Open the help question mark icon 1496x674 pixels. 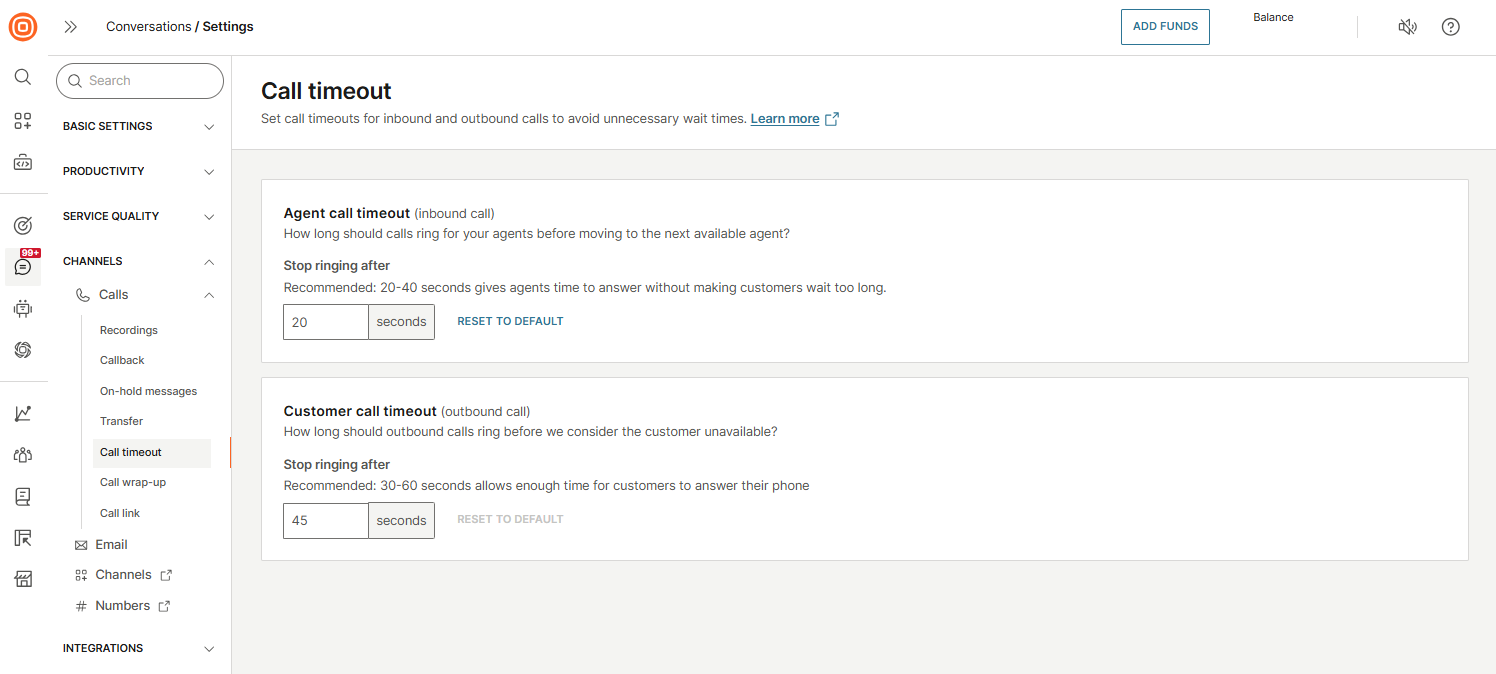click(x=1450, y=27)
